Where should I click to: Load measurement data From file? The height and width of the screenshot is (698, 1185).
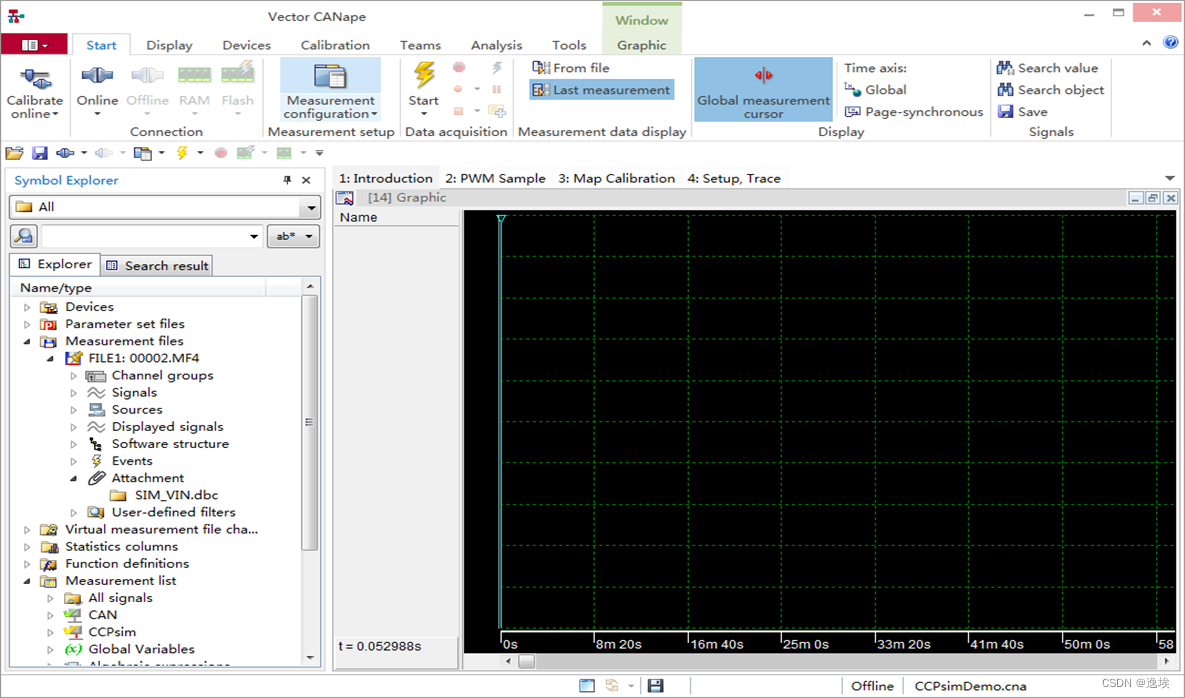(571, 68)
